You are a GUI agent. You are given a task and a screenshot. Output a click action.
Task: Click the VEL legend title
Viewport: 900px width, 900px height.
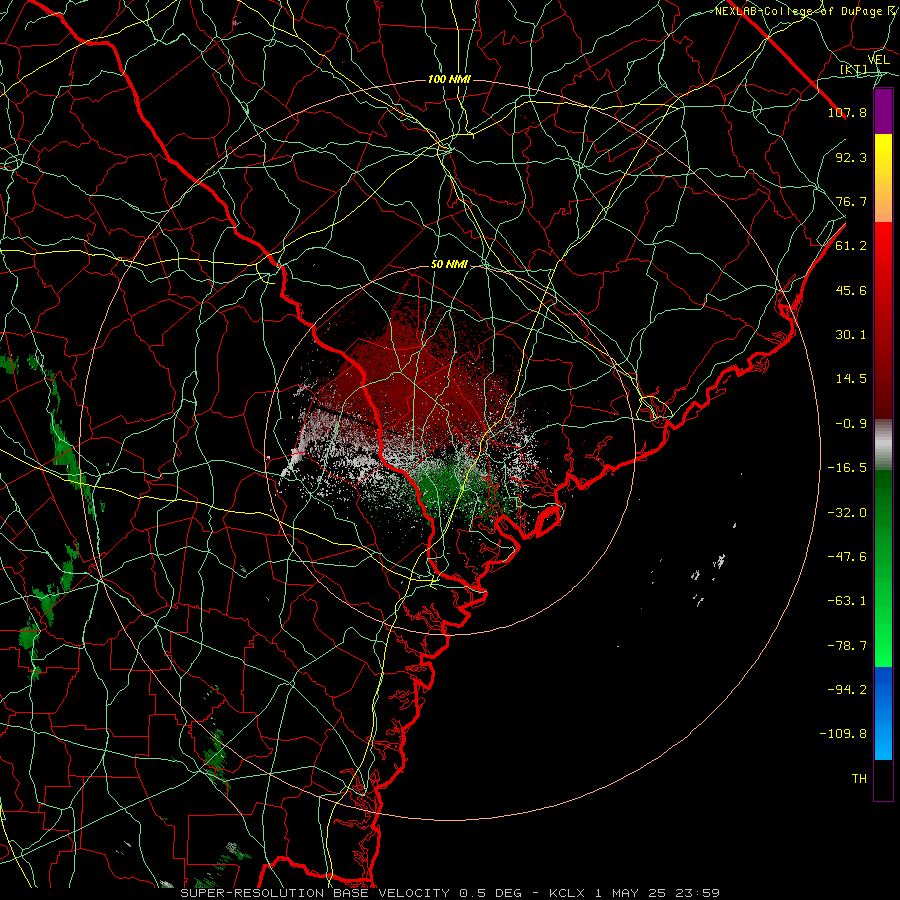[878, 60]
